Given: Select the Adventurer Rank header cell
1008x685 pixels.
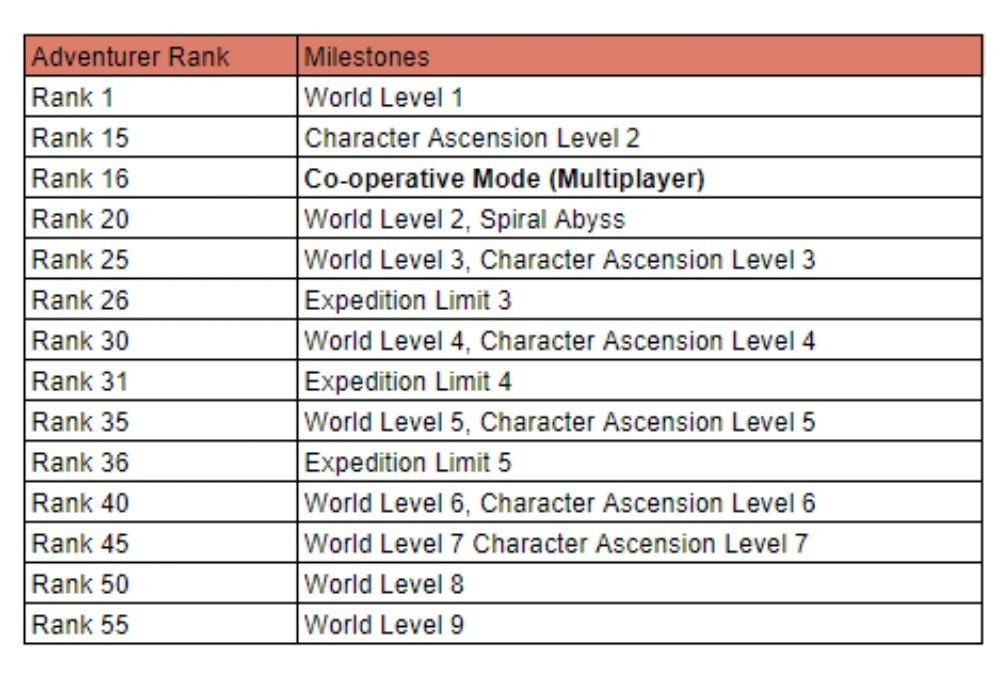Looking at the screenshot, I should pos(161,56).
